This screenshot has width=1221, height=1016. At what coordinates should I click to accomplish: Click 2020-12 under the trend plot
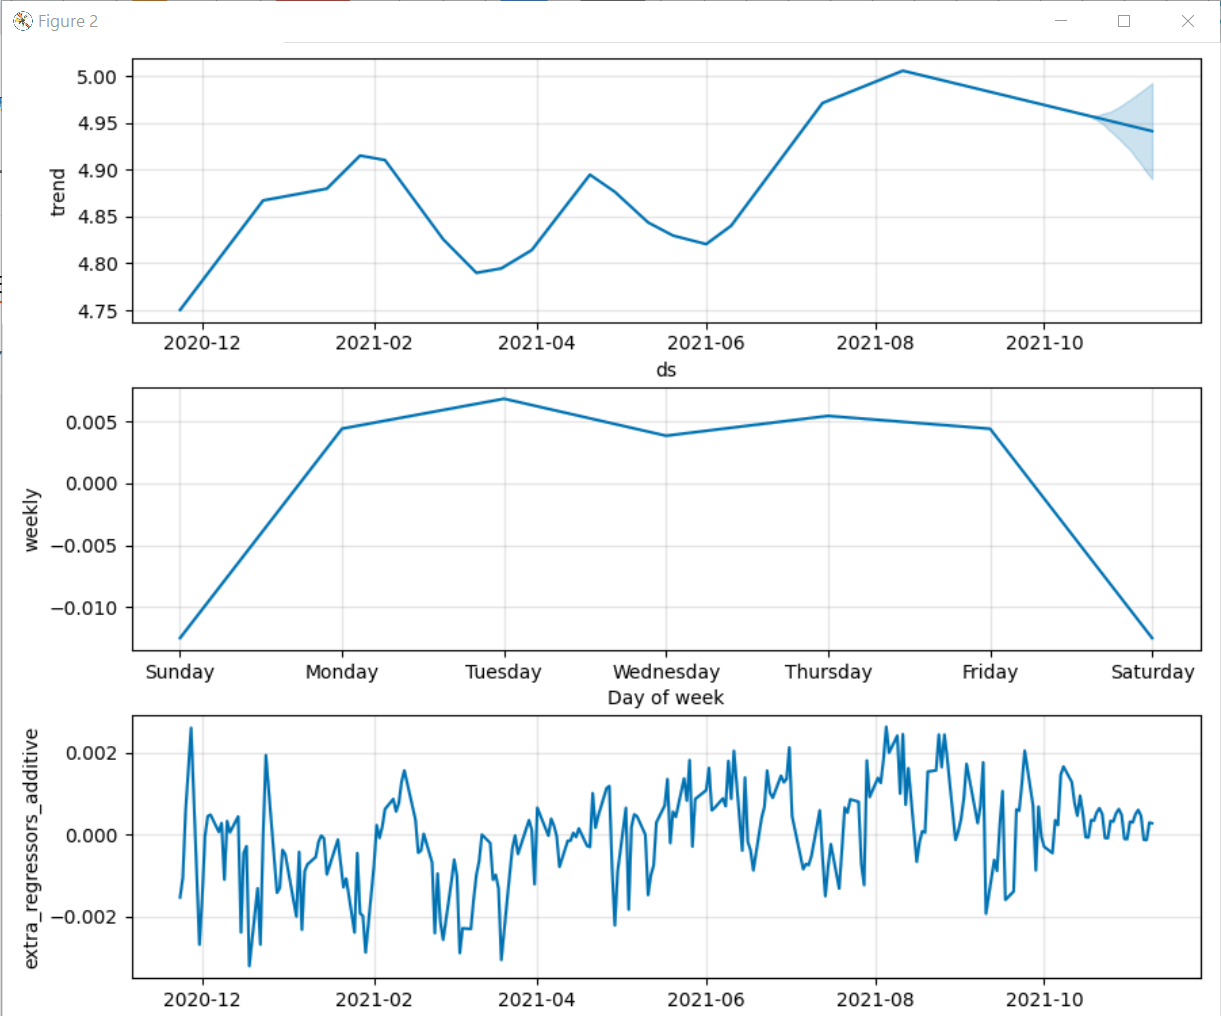tap(202, 343)
